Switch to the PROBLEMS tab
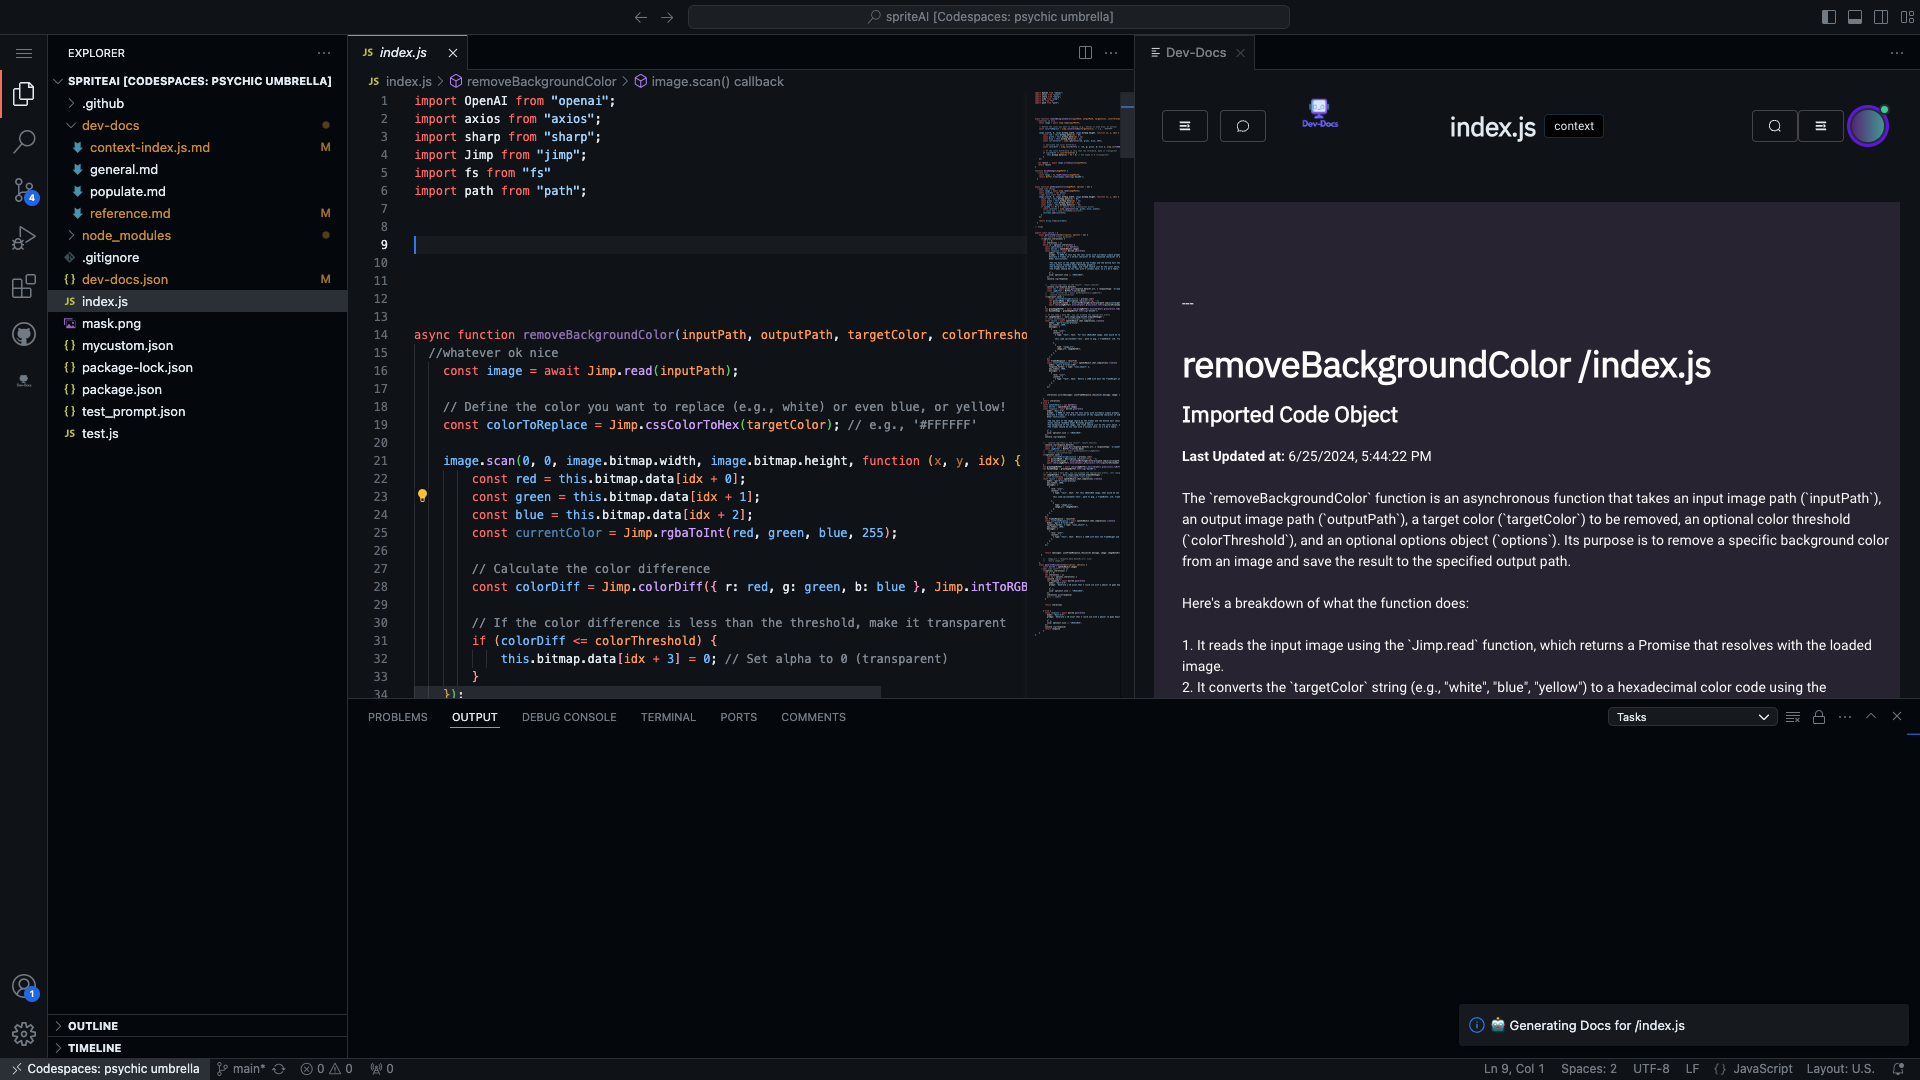The width and height of the screenshot is (1920, 1080). point(397,717)
